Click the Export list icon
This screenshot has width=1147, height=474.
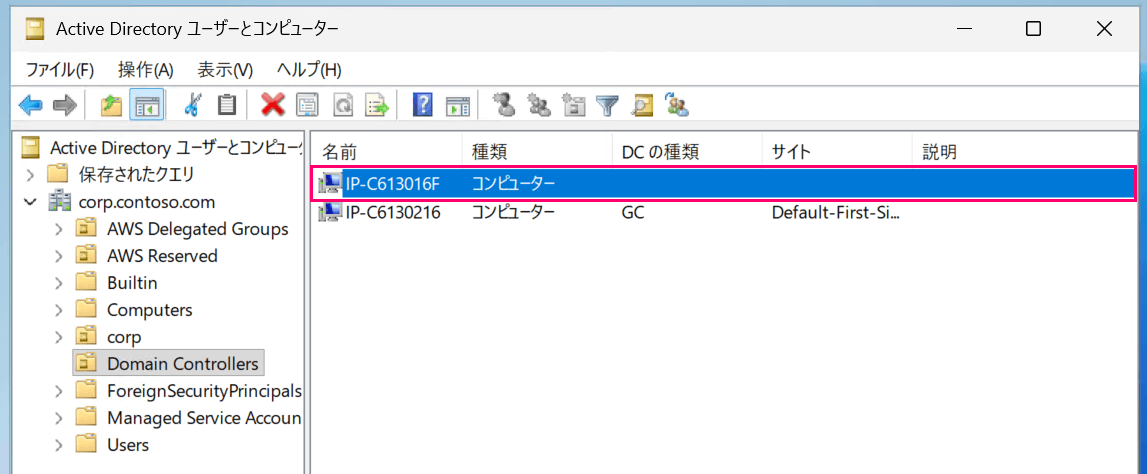[x=377, y=105]
